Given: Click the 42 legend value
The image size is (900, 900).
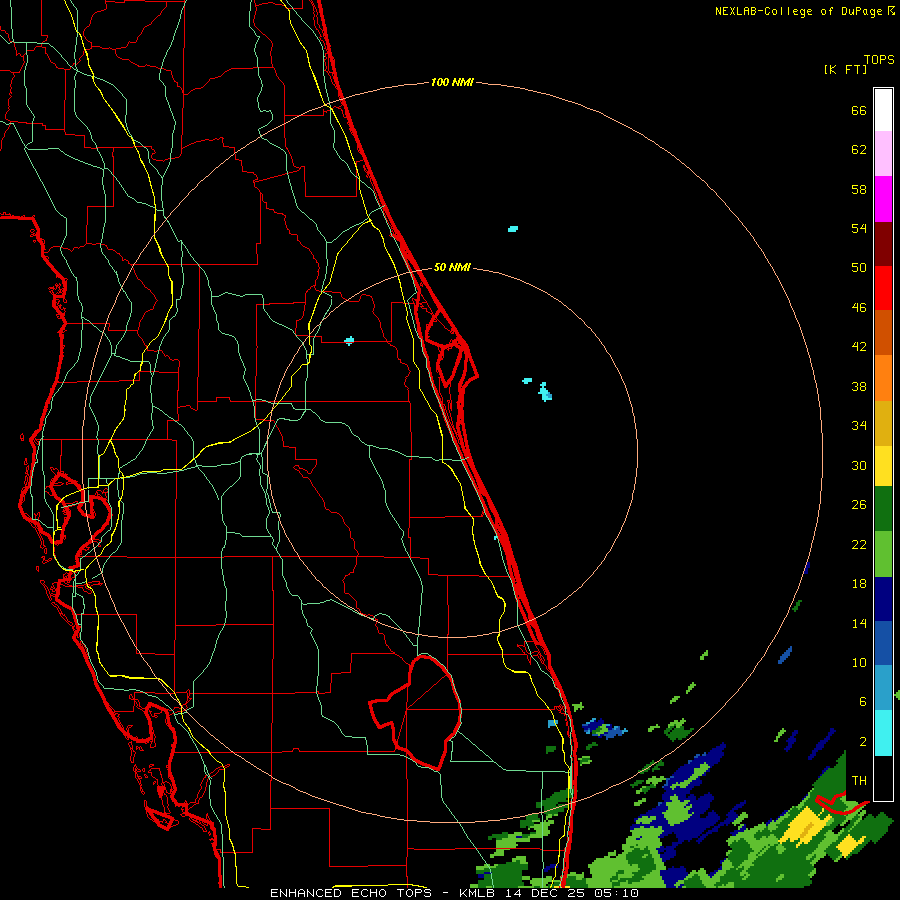Looking at the screenshot, I should 859,347.
